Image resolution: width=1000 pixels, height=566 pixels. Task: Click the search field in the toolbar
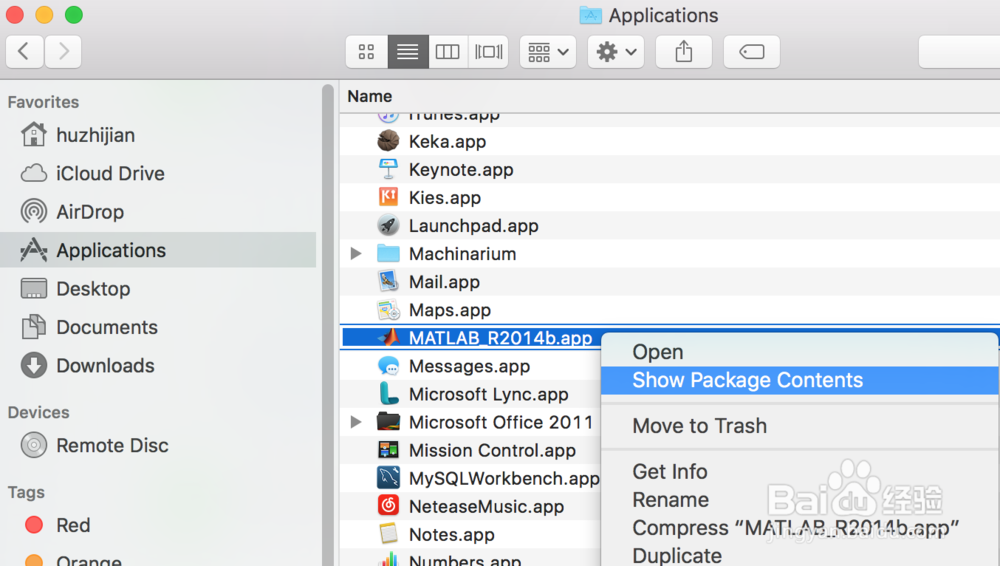click(x=959, y=52)
